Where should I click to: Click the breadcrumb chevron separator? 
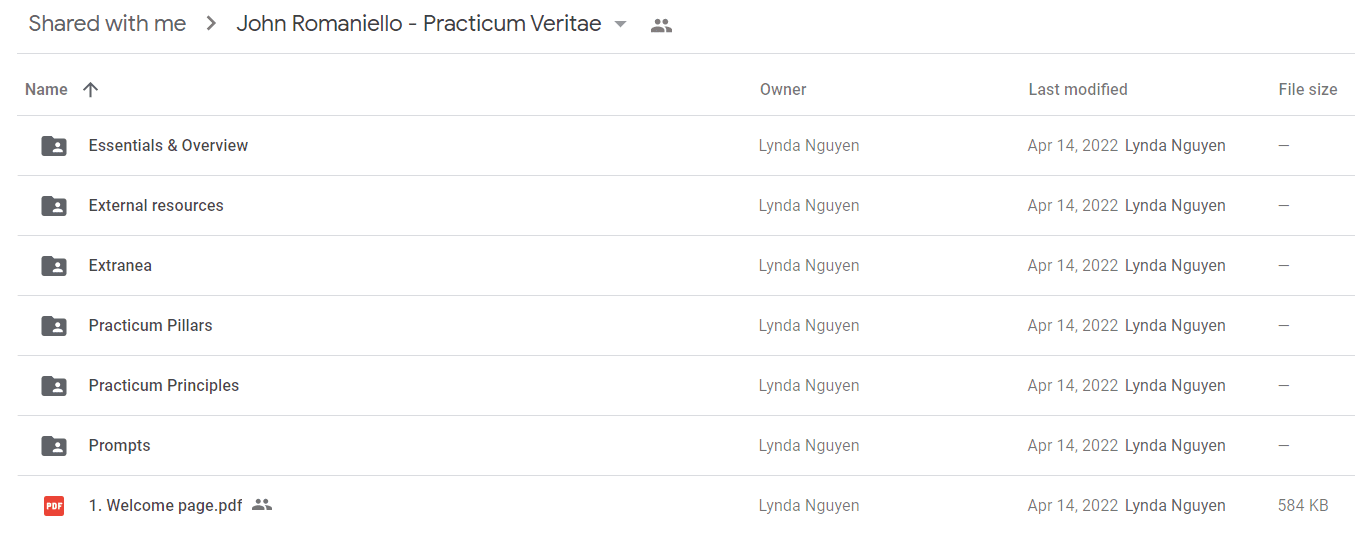[211, 24]
